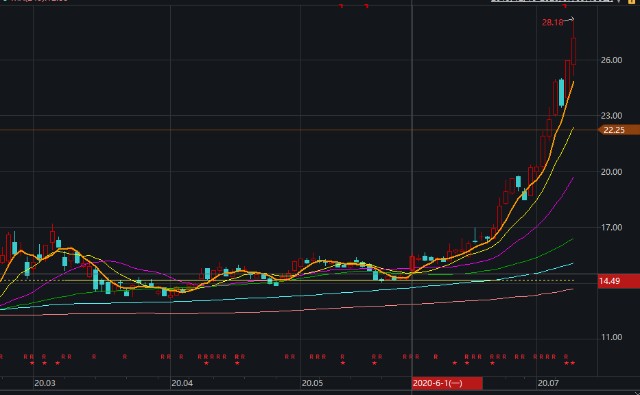Click the 23.00 price axis label
Image resolution: width=640 pixels, height=395 pixels.
(x=611, y=116)
